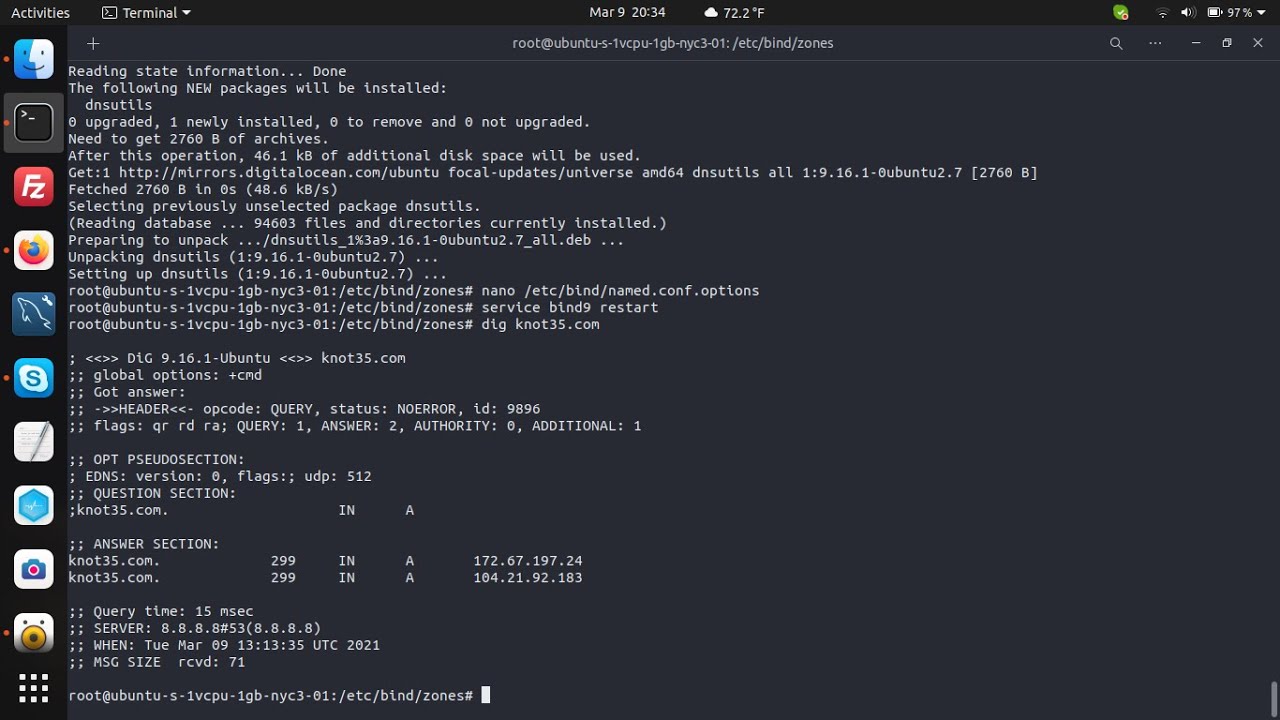Open the yellow speaker app in dock
Screen dimensions: 1280x720
[34, 633]
